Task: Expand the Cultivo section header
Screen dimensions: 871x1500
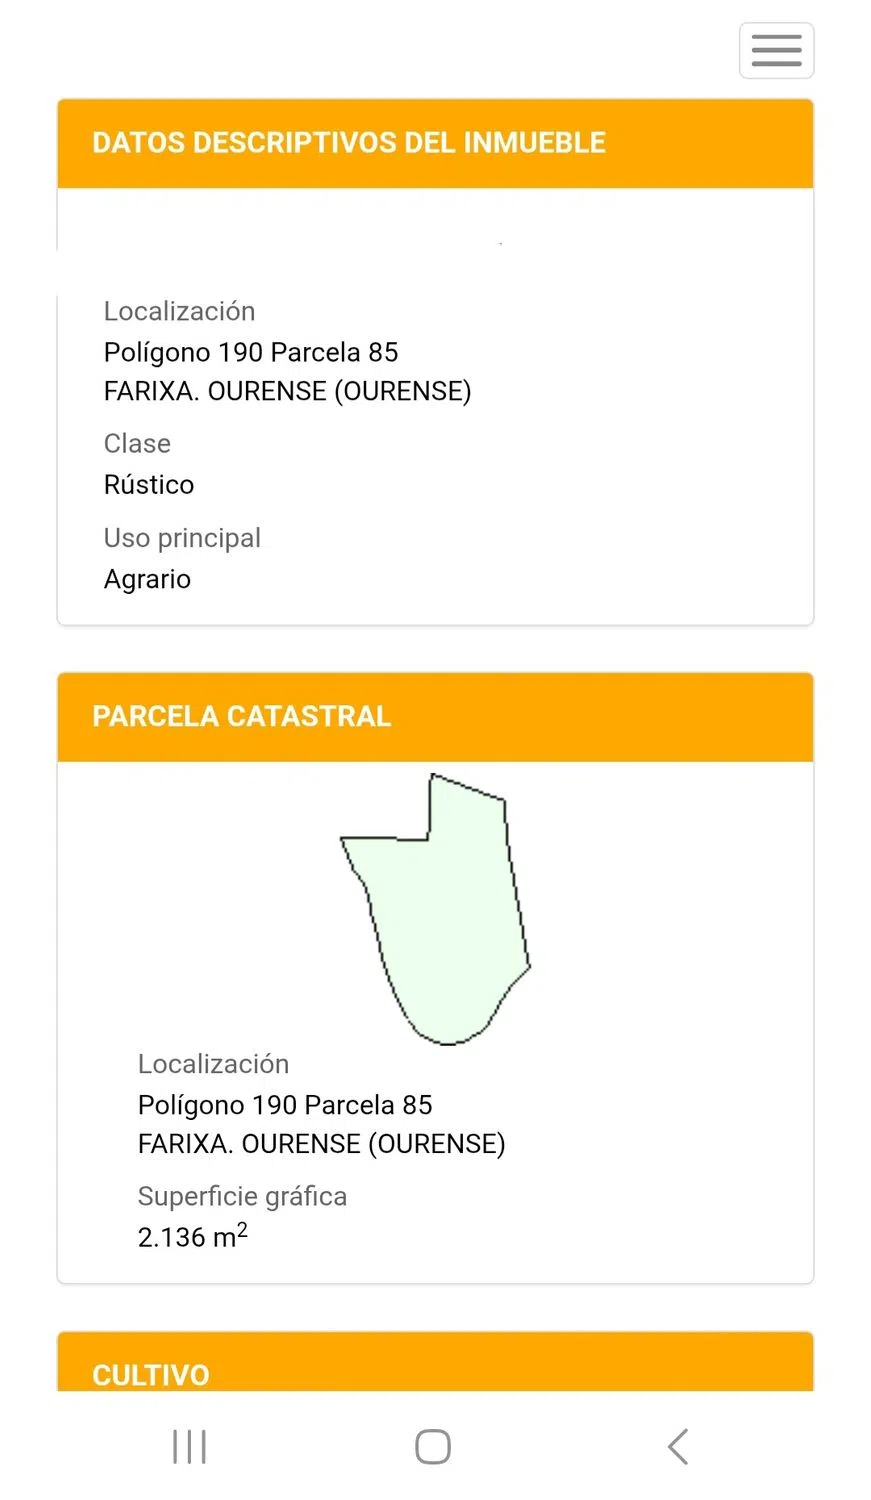Action: coord(151,1374)
